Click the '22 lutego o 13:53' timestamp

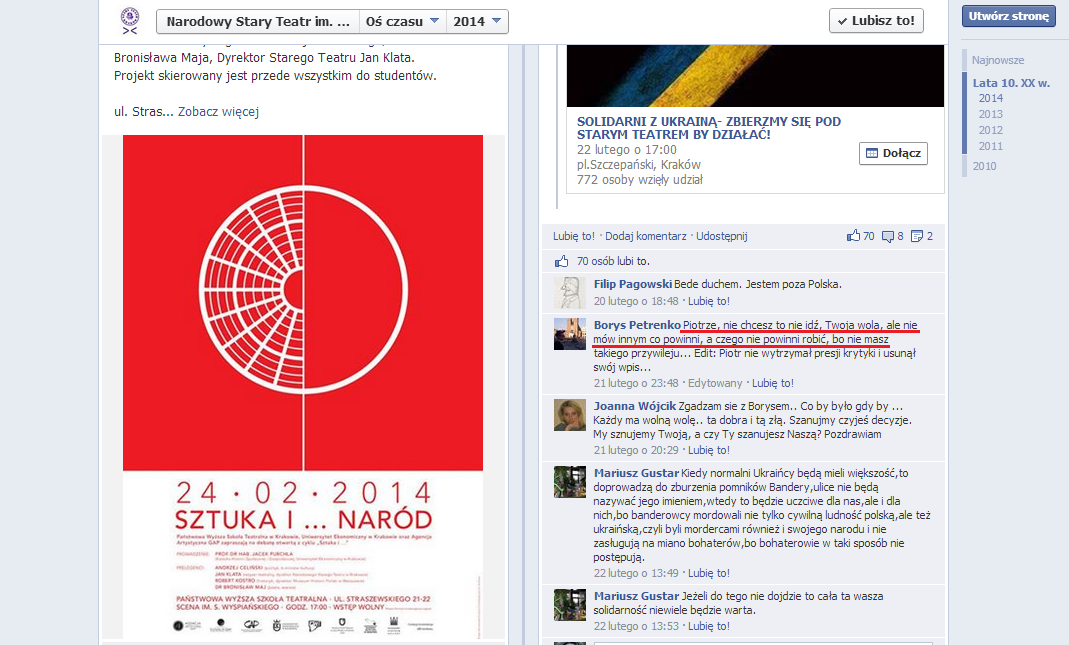(x=636, y=626)
